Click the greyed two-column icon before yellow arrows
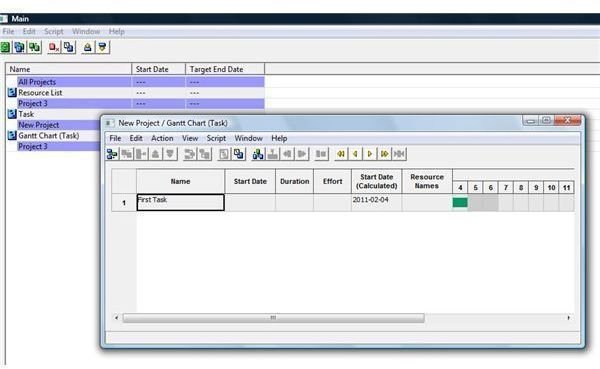 pyautogui.click(x=321, y=154)
